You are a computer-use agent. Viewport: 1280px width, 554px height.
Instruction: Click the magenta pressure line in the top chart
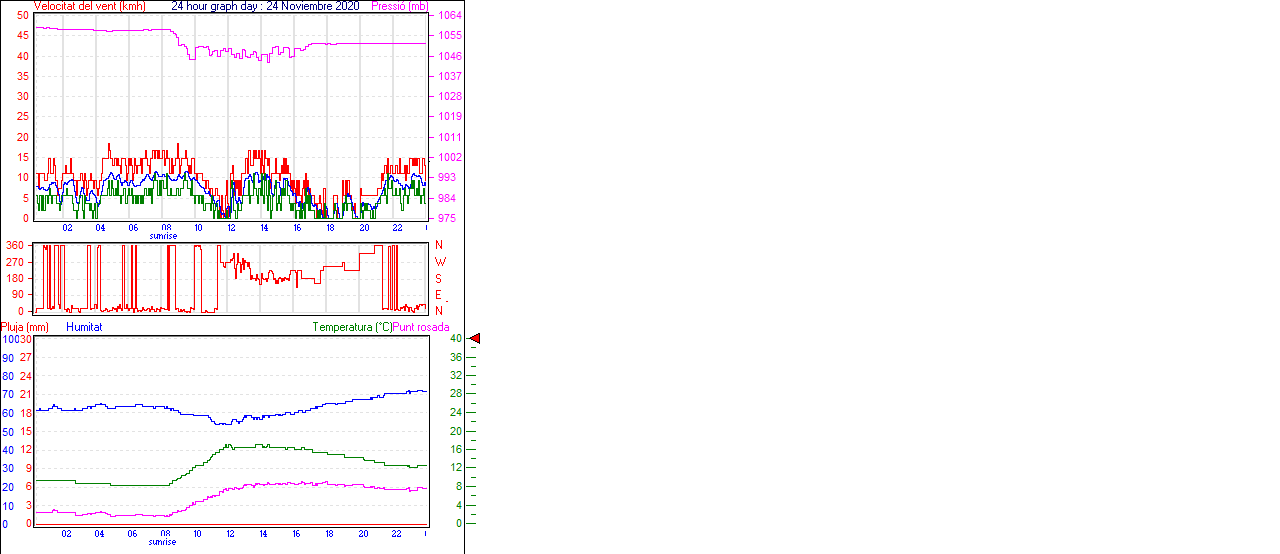coord(100,31)
